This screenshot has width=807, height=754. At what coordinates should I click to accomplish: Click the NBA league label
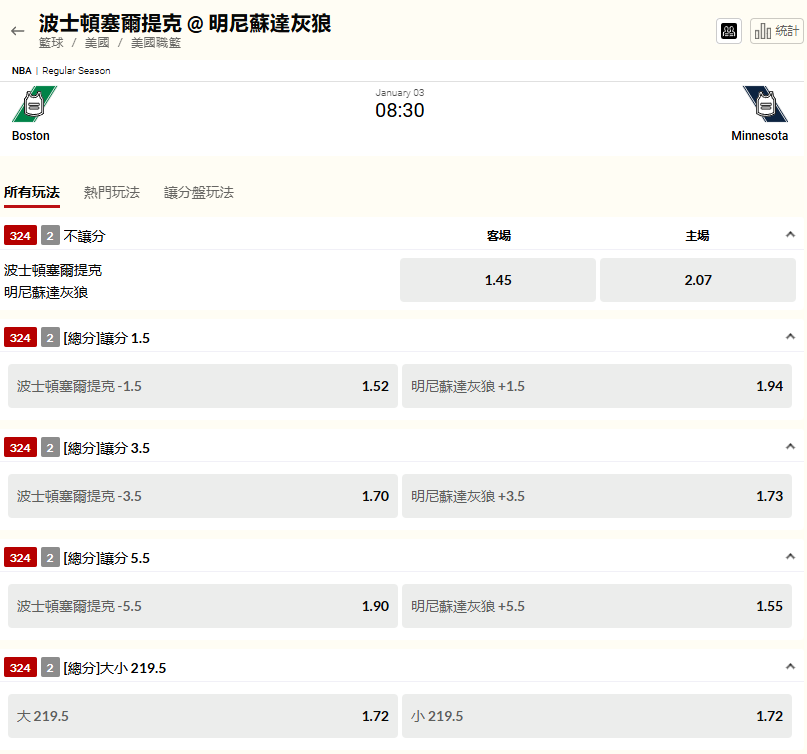(x=22, y=71)
